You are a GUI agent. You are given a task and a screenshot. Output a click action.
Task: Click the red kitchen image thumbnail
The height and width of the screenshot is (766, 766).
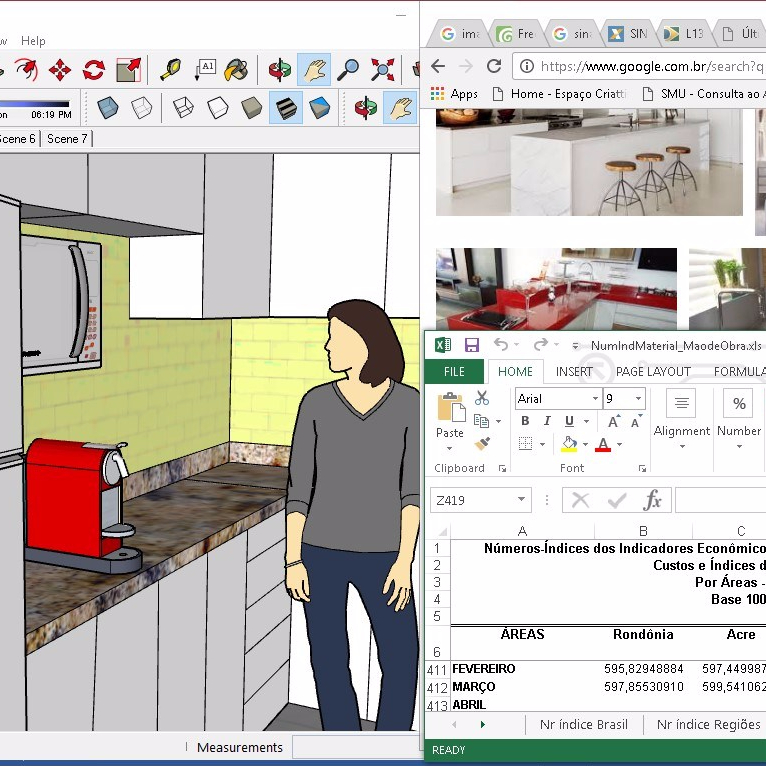(x=556, y=290)
